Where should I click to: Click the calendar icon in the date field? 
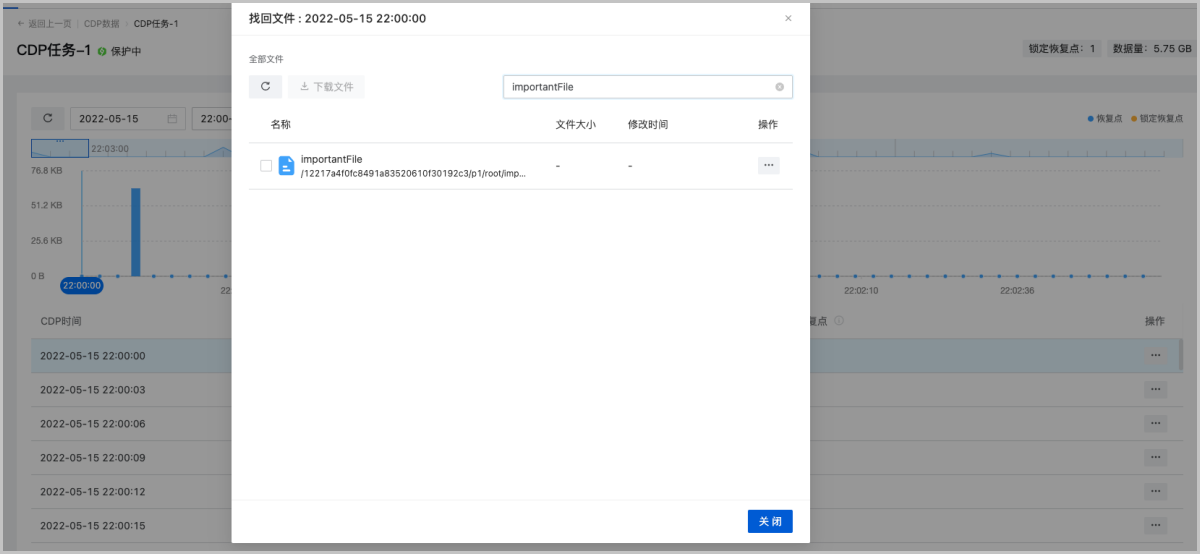point(172,119)
